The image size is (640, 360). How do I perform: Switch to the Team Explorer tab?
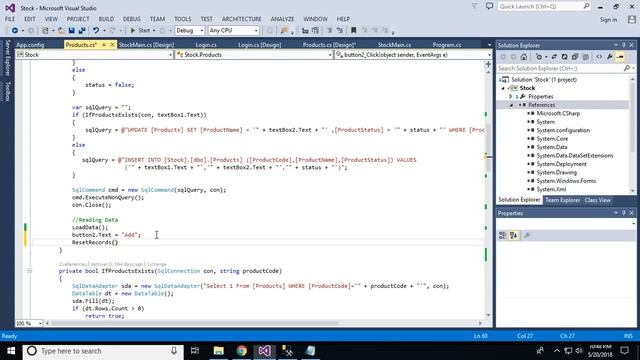click(562, 200)
